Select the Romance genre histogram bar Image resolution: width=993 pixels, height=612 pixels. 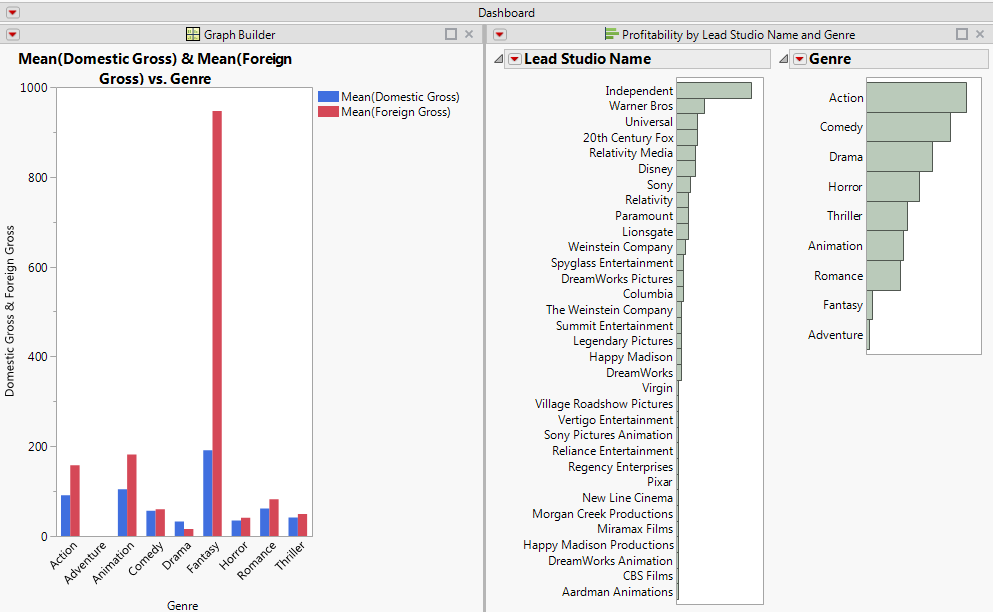click(x=883, y=276)
